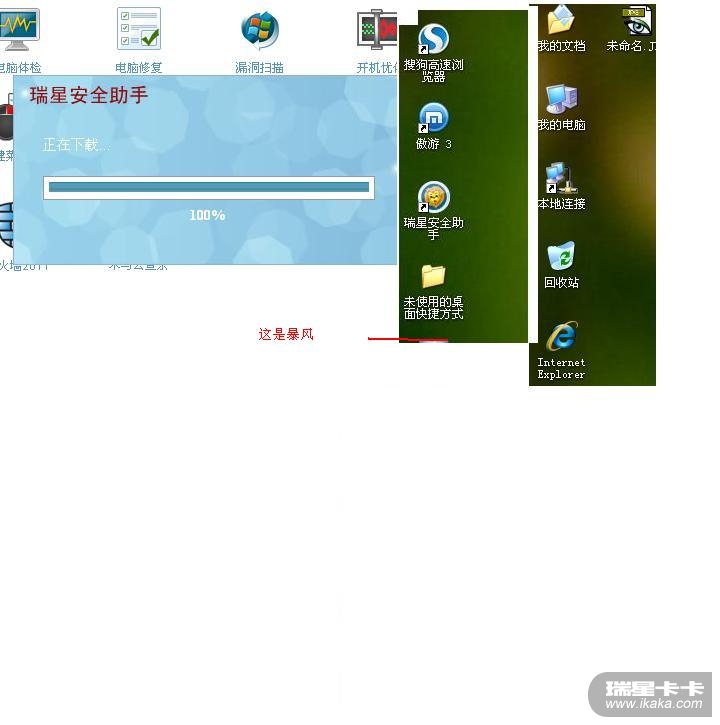This screenshot has height=725, width=720.
Task: Launch Internet Explorer desktop icon
Action: 561,336
